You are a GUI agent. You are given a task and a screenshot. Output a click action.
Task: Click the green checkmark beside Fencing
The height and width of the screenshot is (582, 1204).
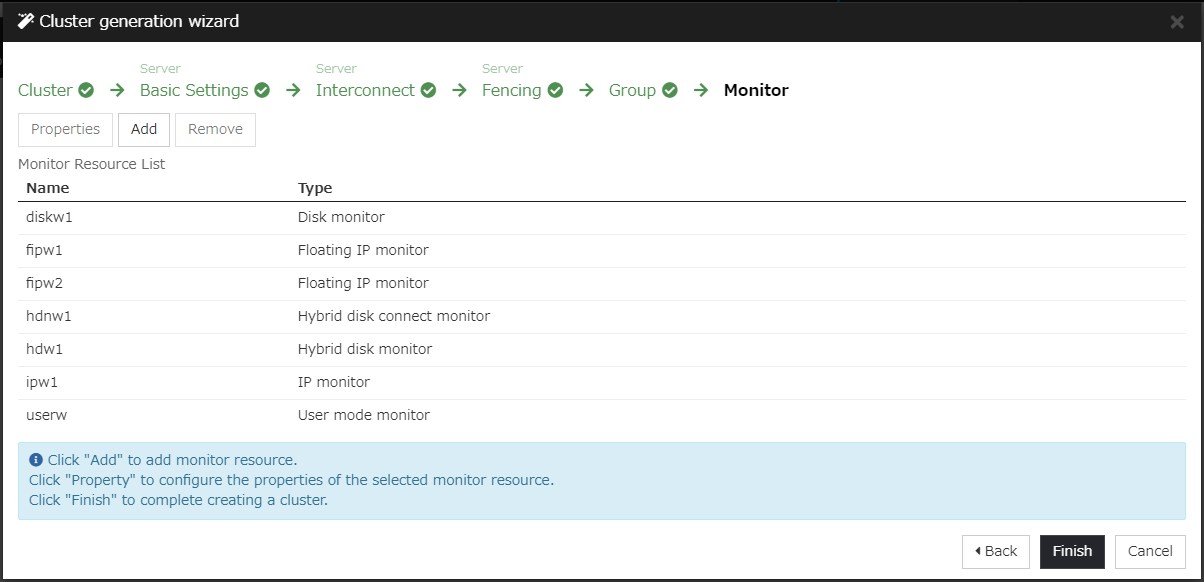(x=556, y=89)
